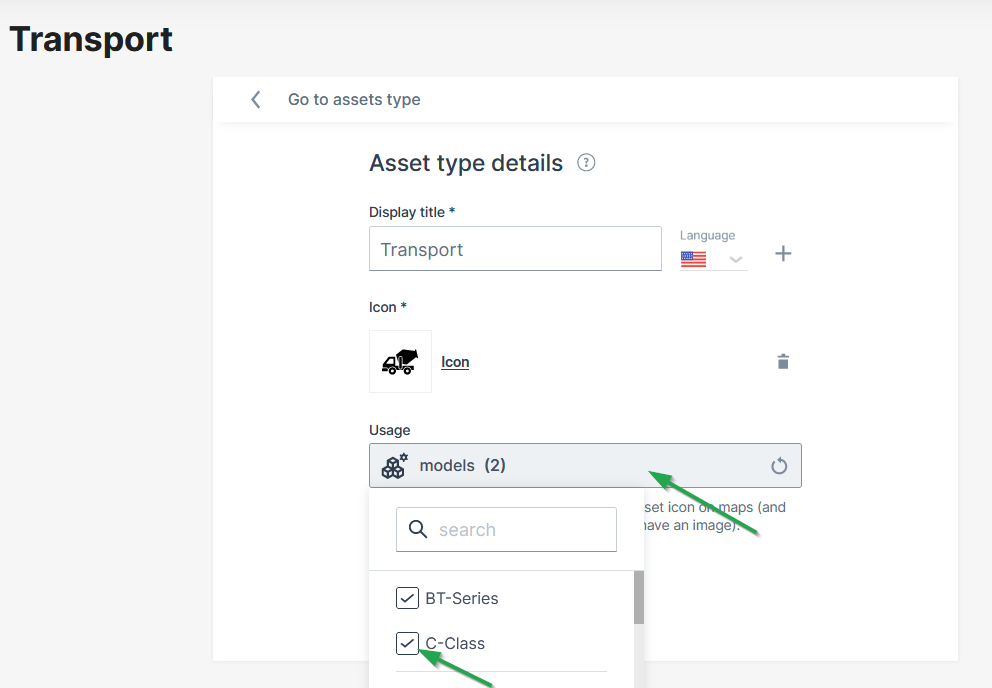The width and height of the screenshot is (992, 688).
Task: Delete the icon using the trash icon
Action: click(783, 361)
